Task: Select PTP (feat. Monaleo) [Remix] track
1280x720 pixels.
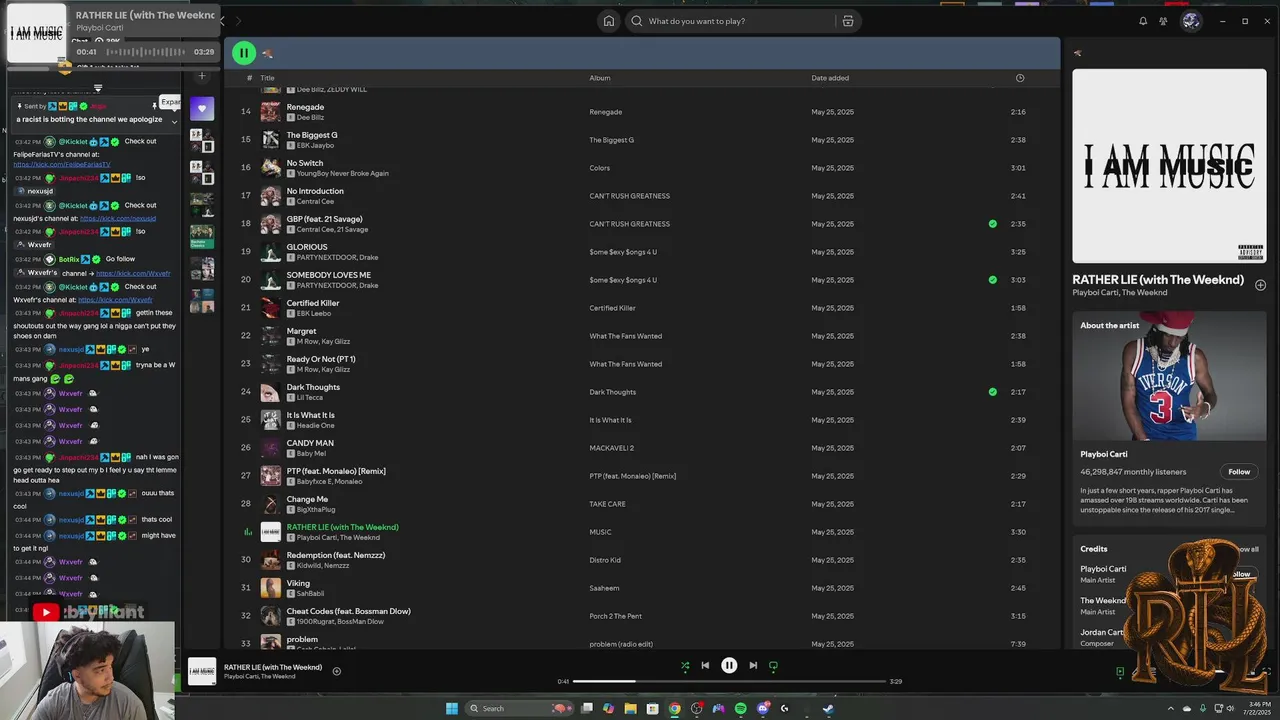Action: (336, 471)
